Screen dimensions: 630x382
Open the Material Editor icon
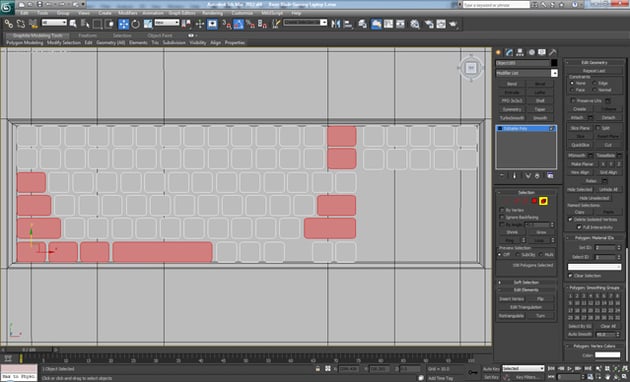(x=415, y=24)
